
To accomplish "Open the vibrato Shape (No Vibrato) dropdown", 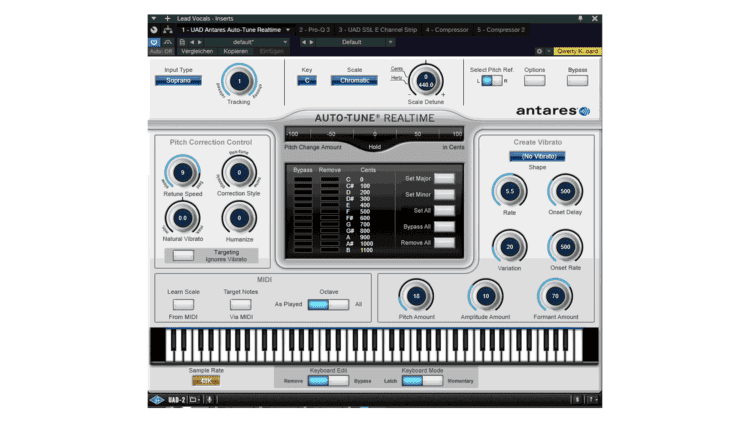I will pyautogui.click(x=537, y=156).
